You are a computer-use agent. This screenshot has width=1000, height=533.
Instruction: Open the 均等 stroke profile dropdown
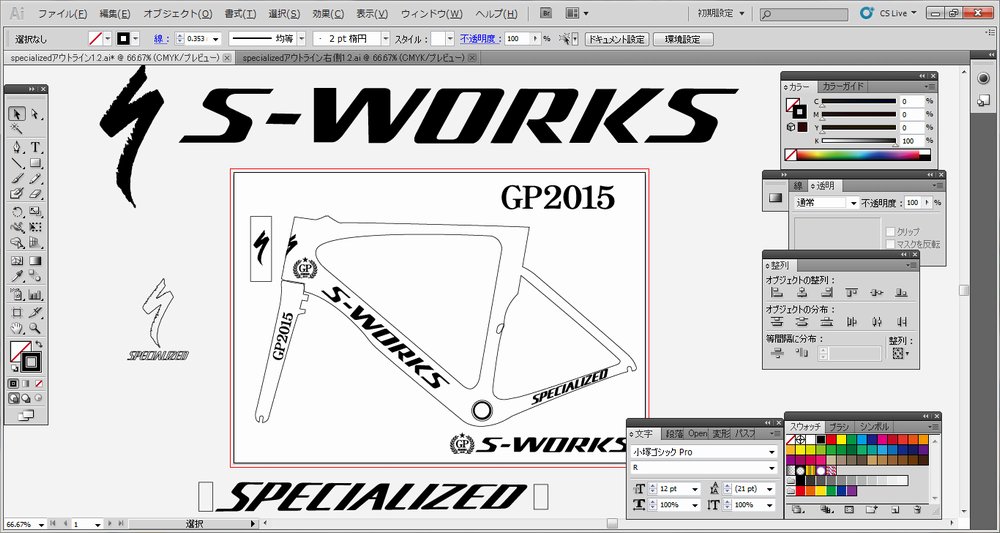point(302,39)
